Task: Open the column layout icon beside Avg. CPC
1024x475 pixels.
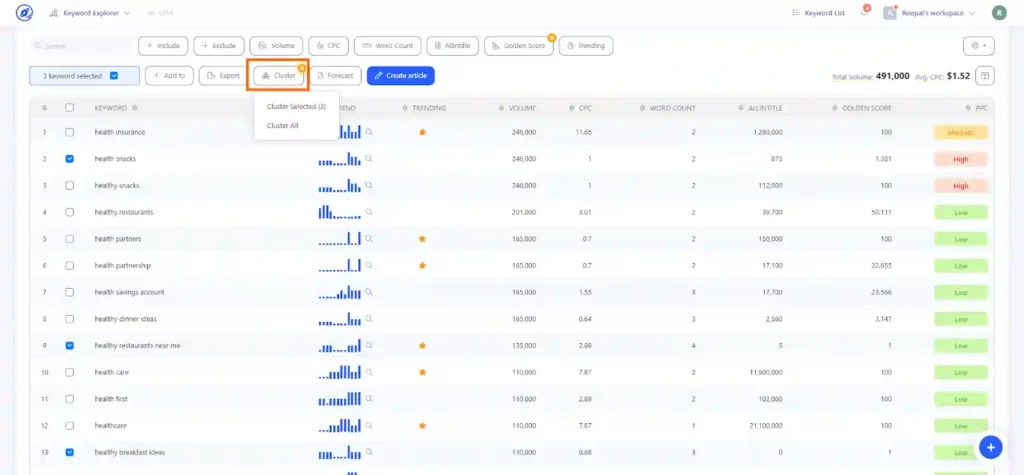Action: (985, 76)
